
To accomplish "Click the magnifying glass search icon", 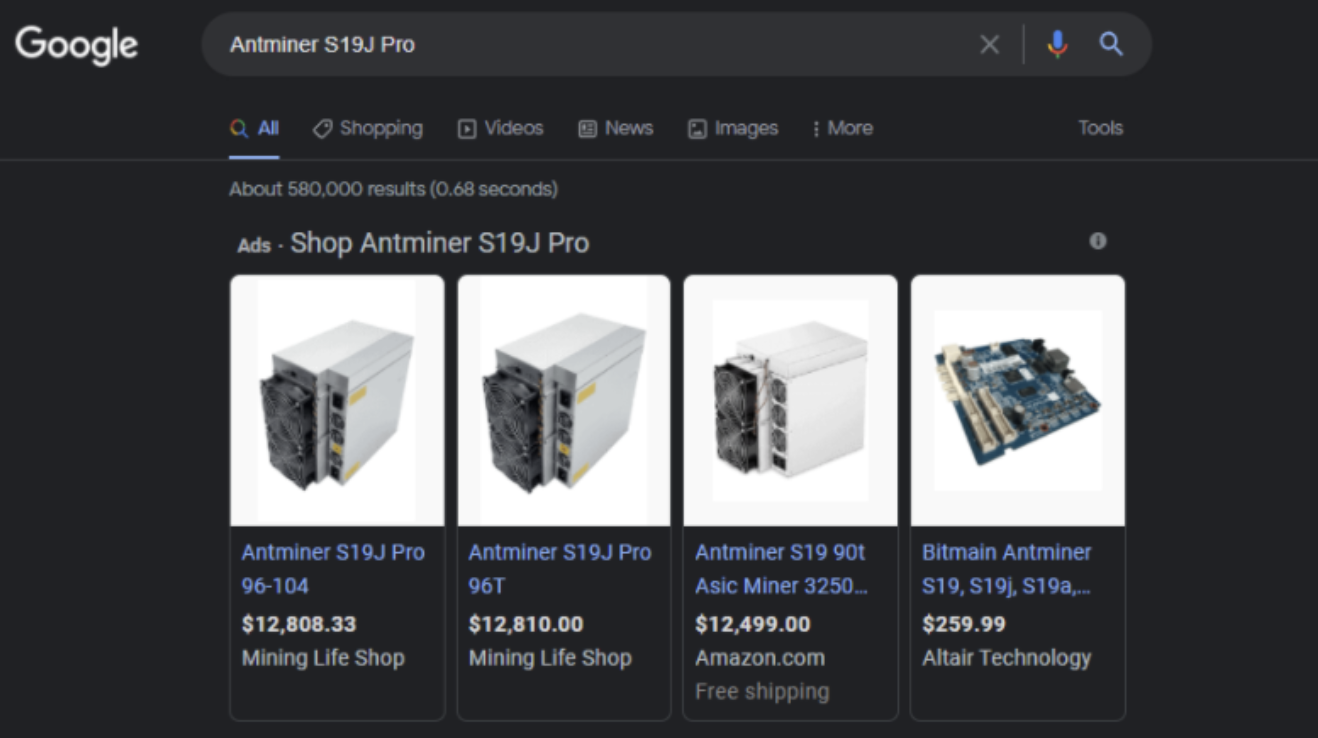I will tap(1111, 44).
